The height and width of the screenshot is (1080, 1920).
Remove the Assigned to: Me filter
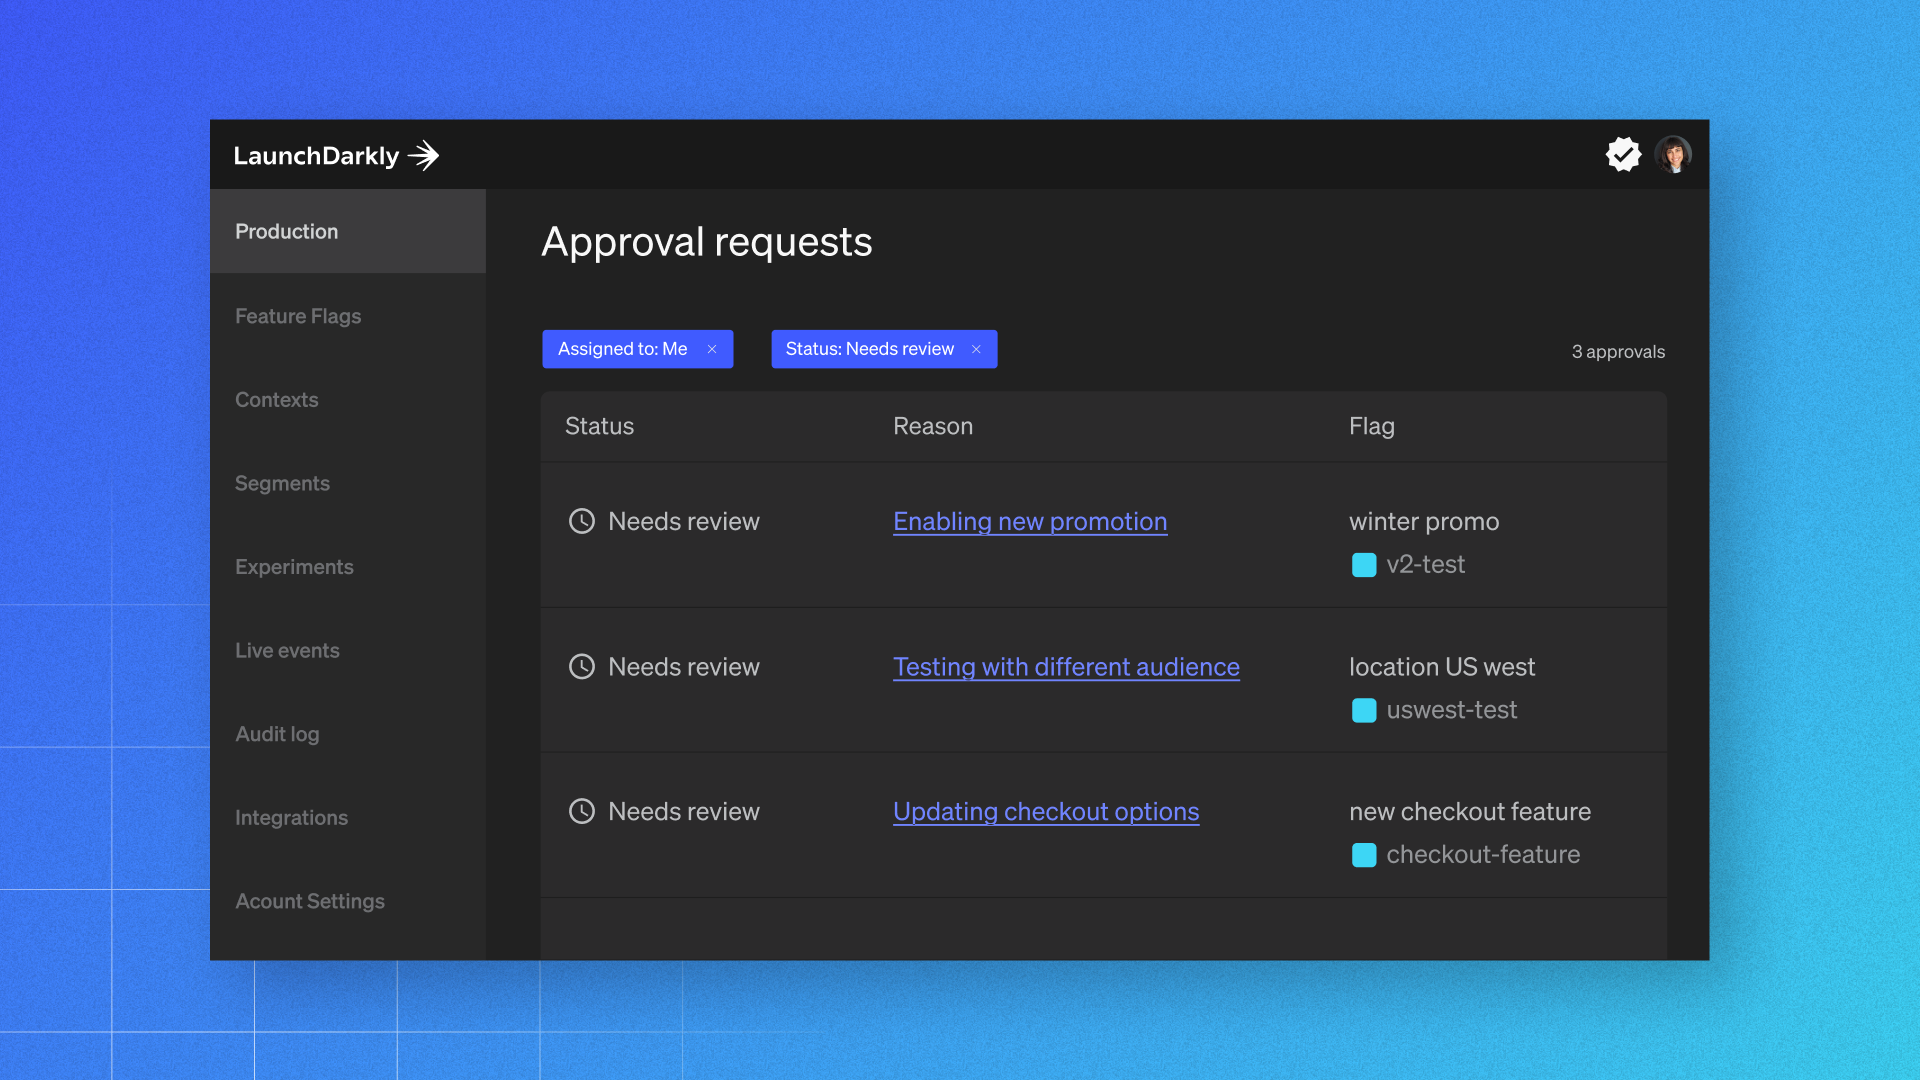tap(712, 349)
